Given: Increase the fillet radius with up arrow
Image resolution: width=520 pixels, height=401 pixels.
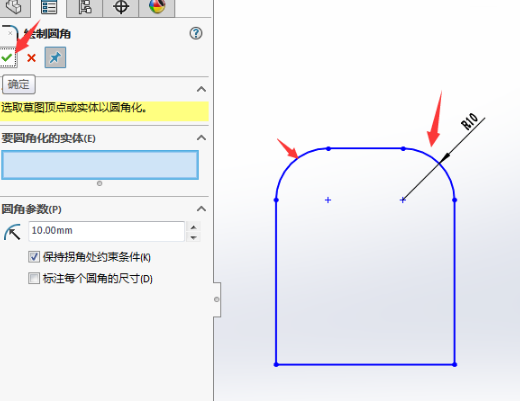Looking at the screenshot, I should (193, 227).
